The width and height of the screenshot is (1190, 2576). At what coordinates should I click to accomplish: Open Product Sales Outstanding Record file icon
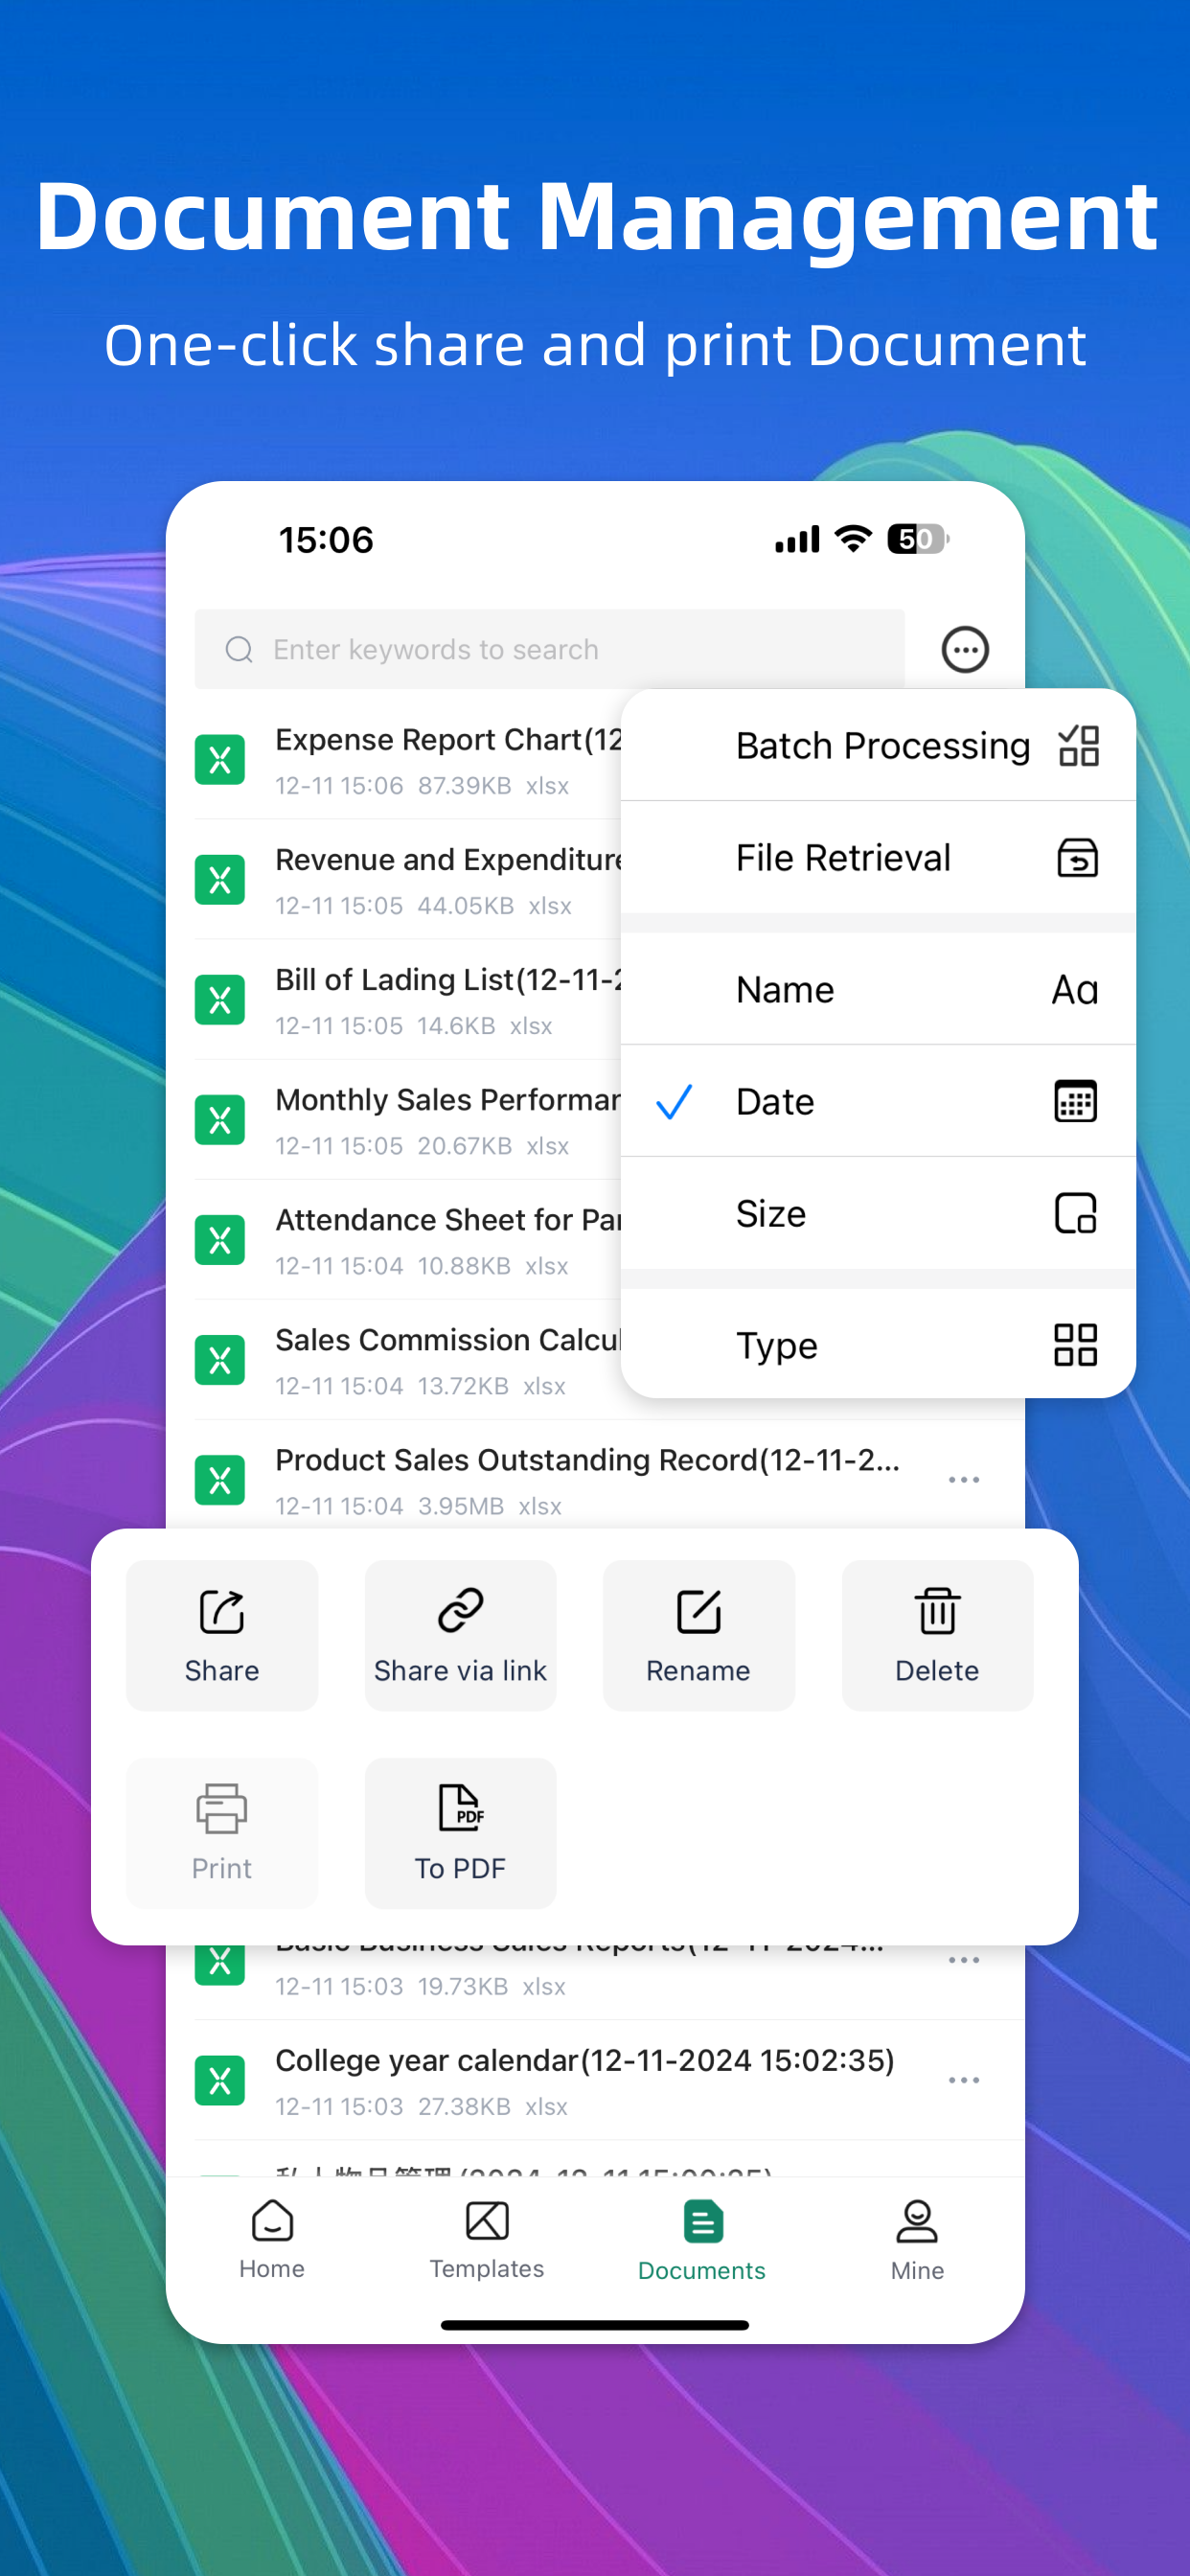click(x=220, y=1480)
